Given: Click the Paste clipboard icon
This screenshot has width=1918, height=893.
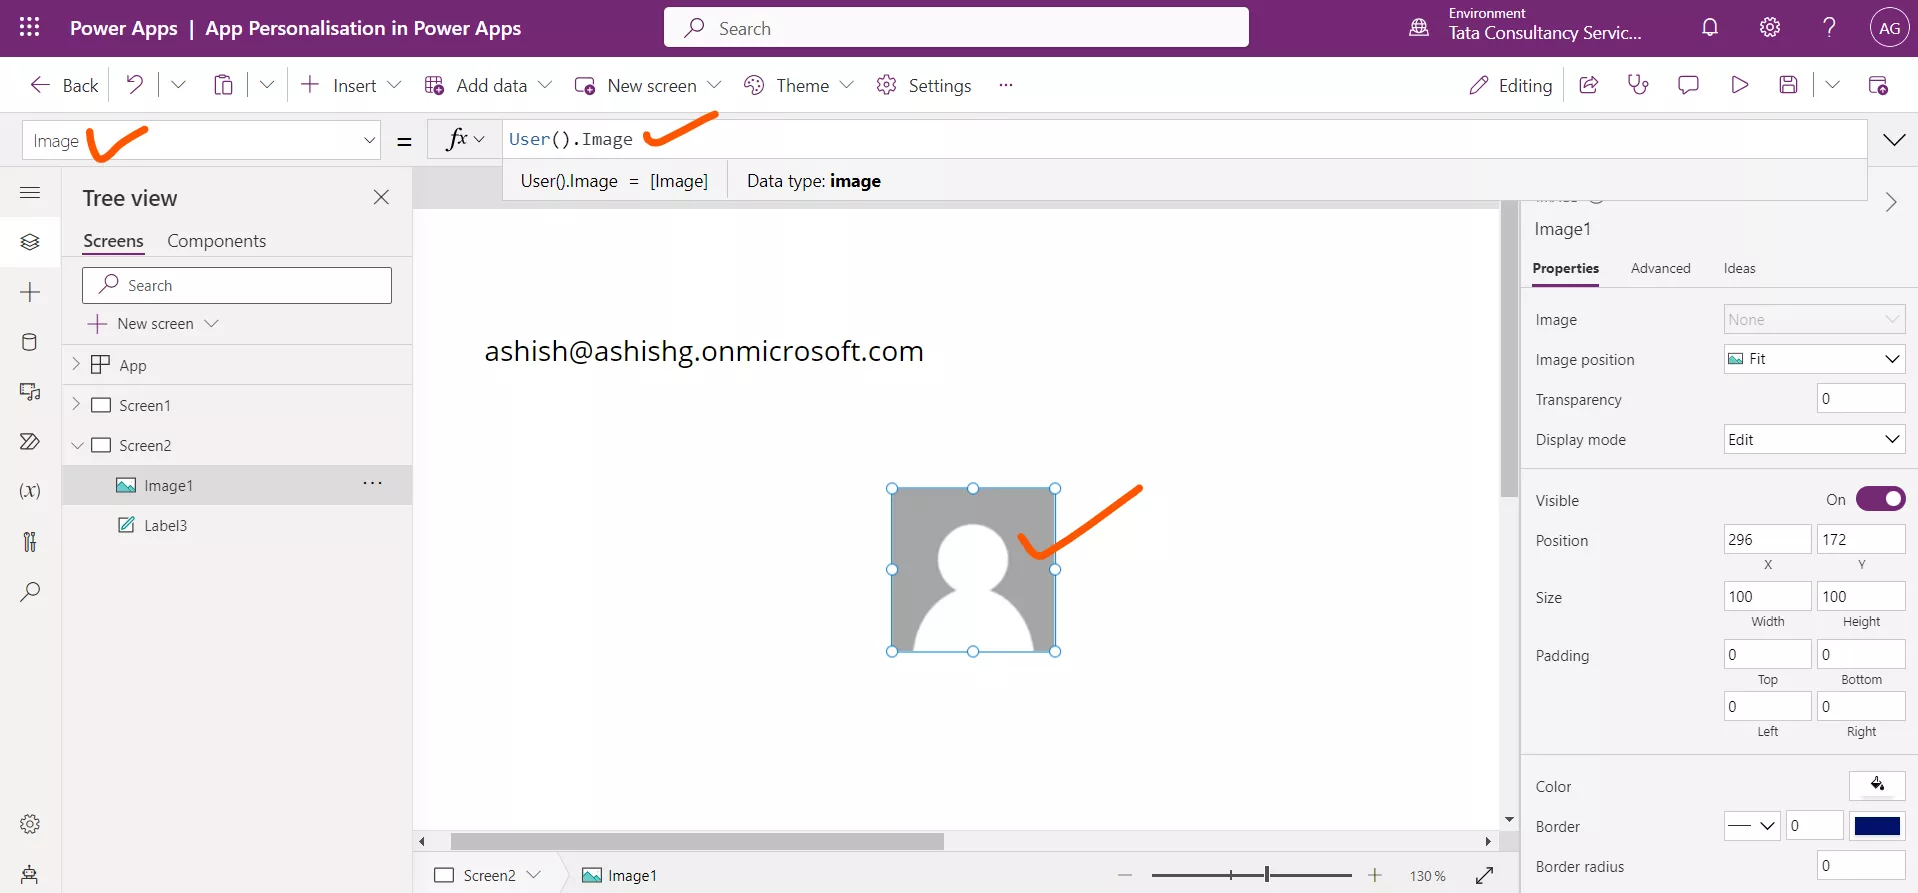Looking at the screenshot, I should (x=223, y=85).
